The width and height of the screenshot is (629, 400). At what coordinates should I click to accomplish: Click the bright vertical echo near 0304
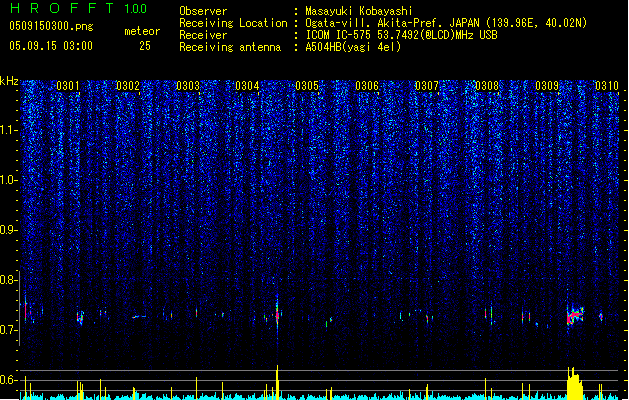click(x=277, y=315)
